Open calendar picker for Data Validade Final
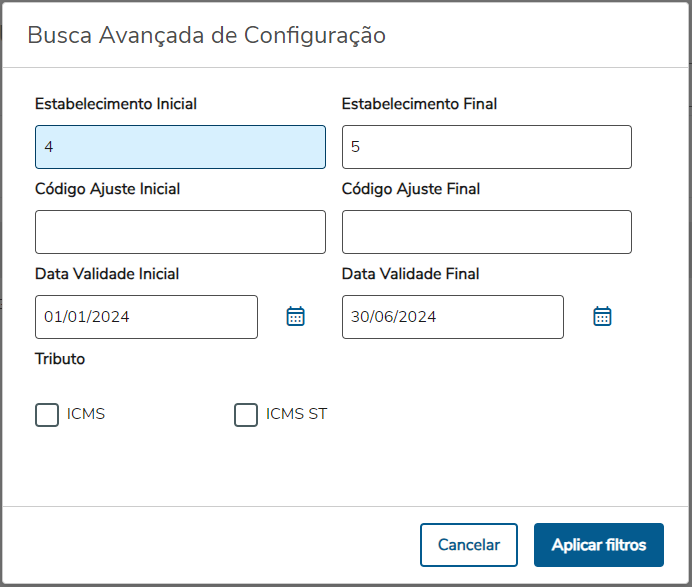692x587 pixels. (x=602, y=317)
